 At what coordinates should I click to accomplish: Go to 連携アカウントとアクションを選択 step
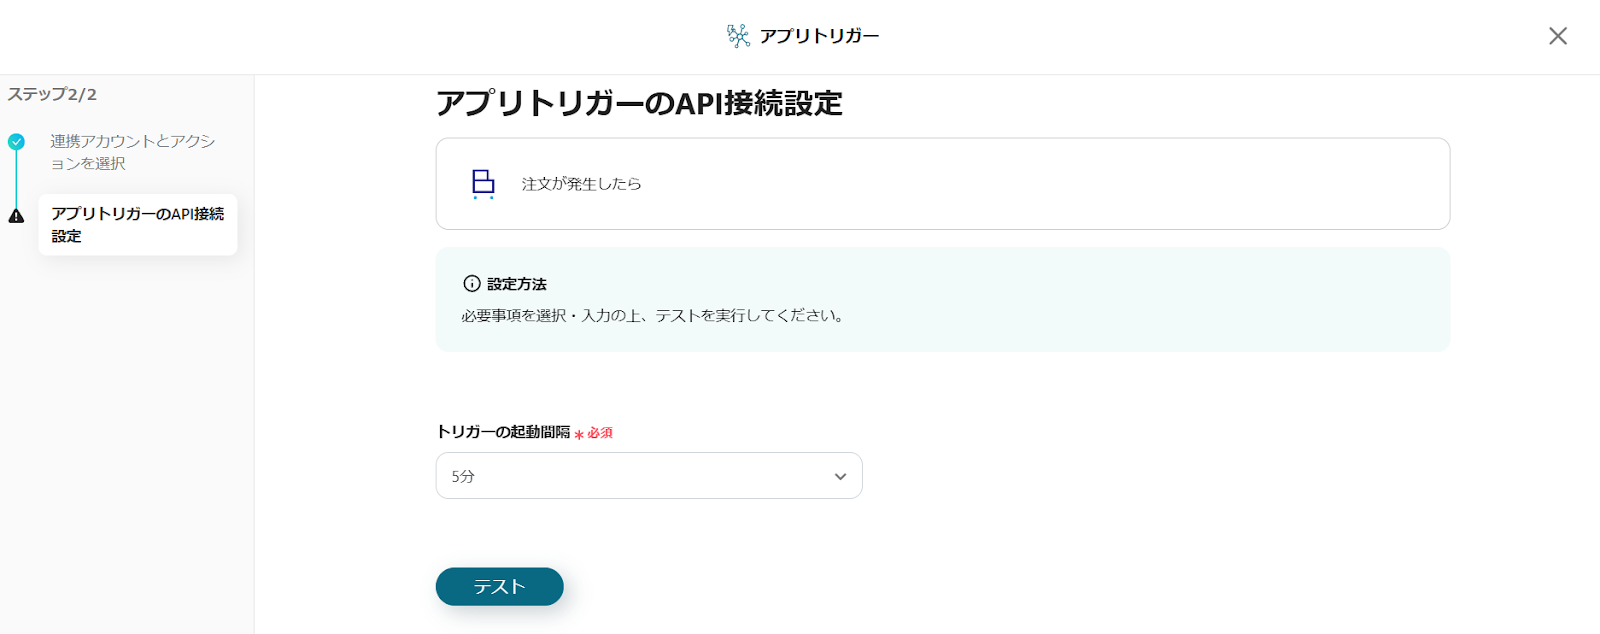tap(132, 152)
